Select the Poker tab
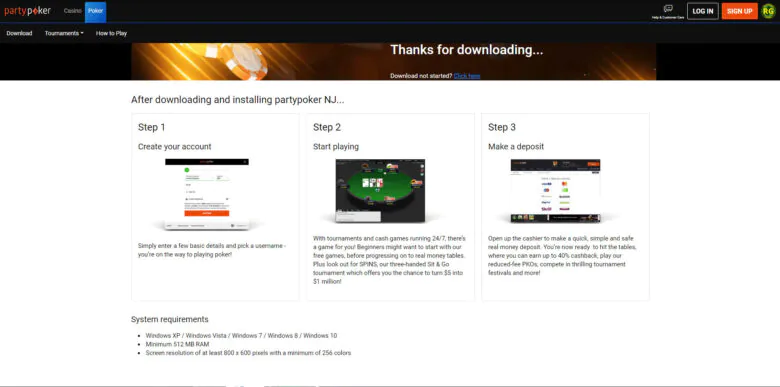The height and width of the screenshot is (387, 780). click(x=96, y=12)
